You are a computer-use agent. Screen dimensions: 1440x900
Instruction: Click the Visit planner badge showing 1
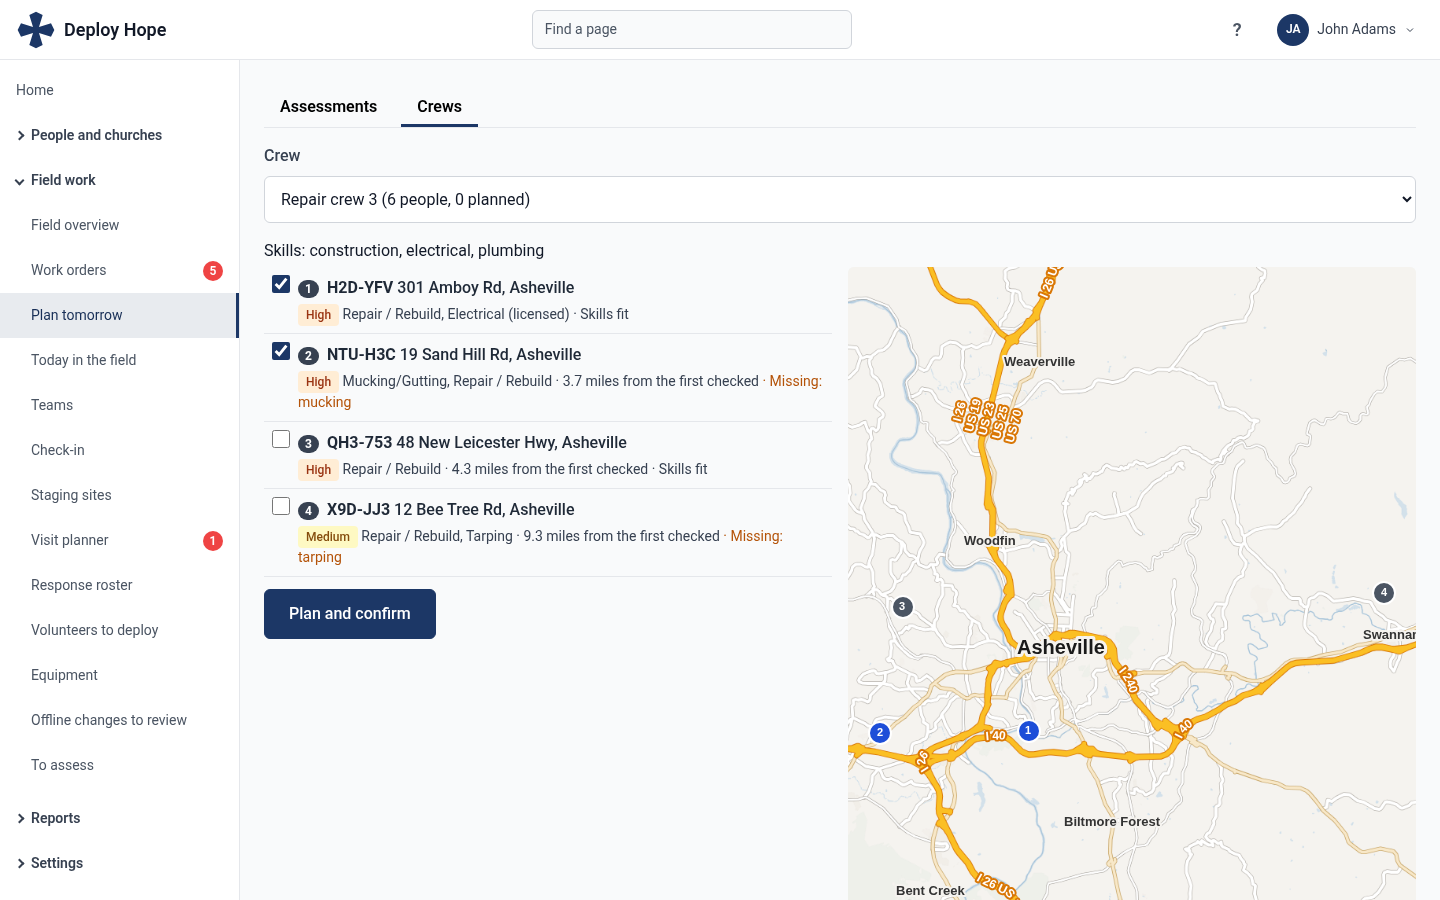coord(213,541)
